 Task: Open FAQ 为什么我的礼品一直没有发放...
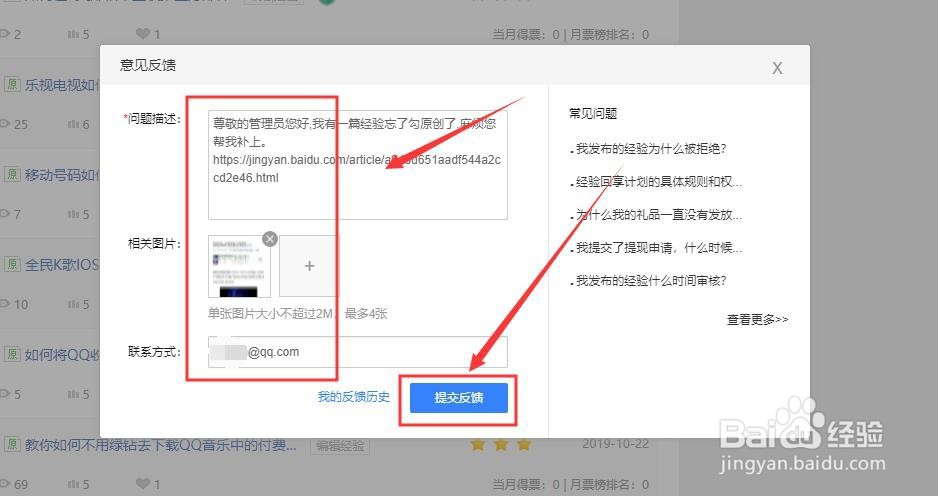tap(659, 215)
